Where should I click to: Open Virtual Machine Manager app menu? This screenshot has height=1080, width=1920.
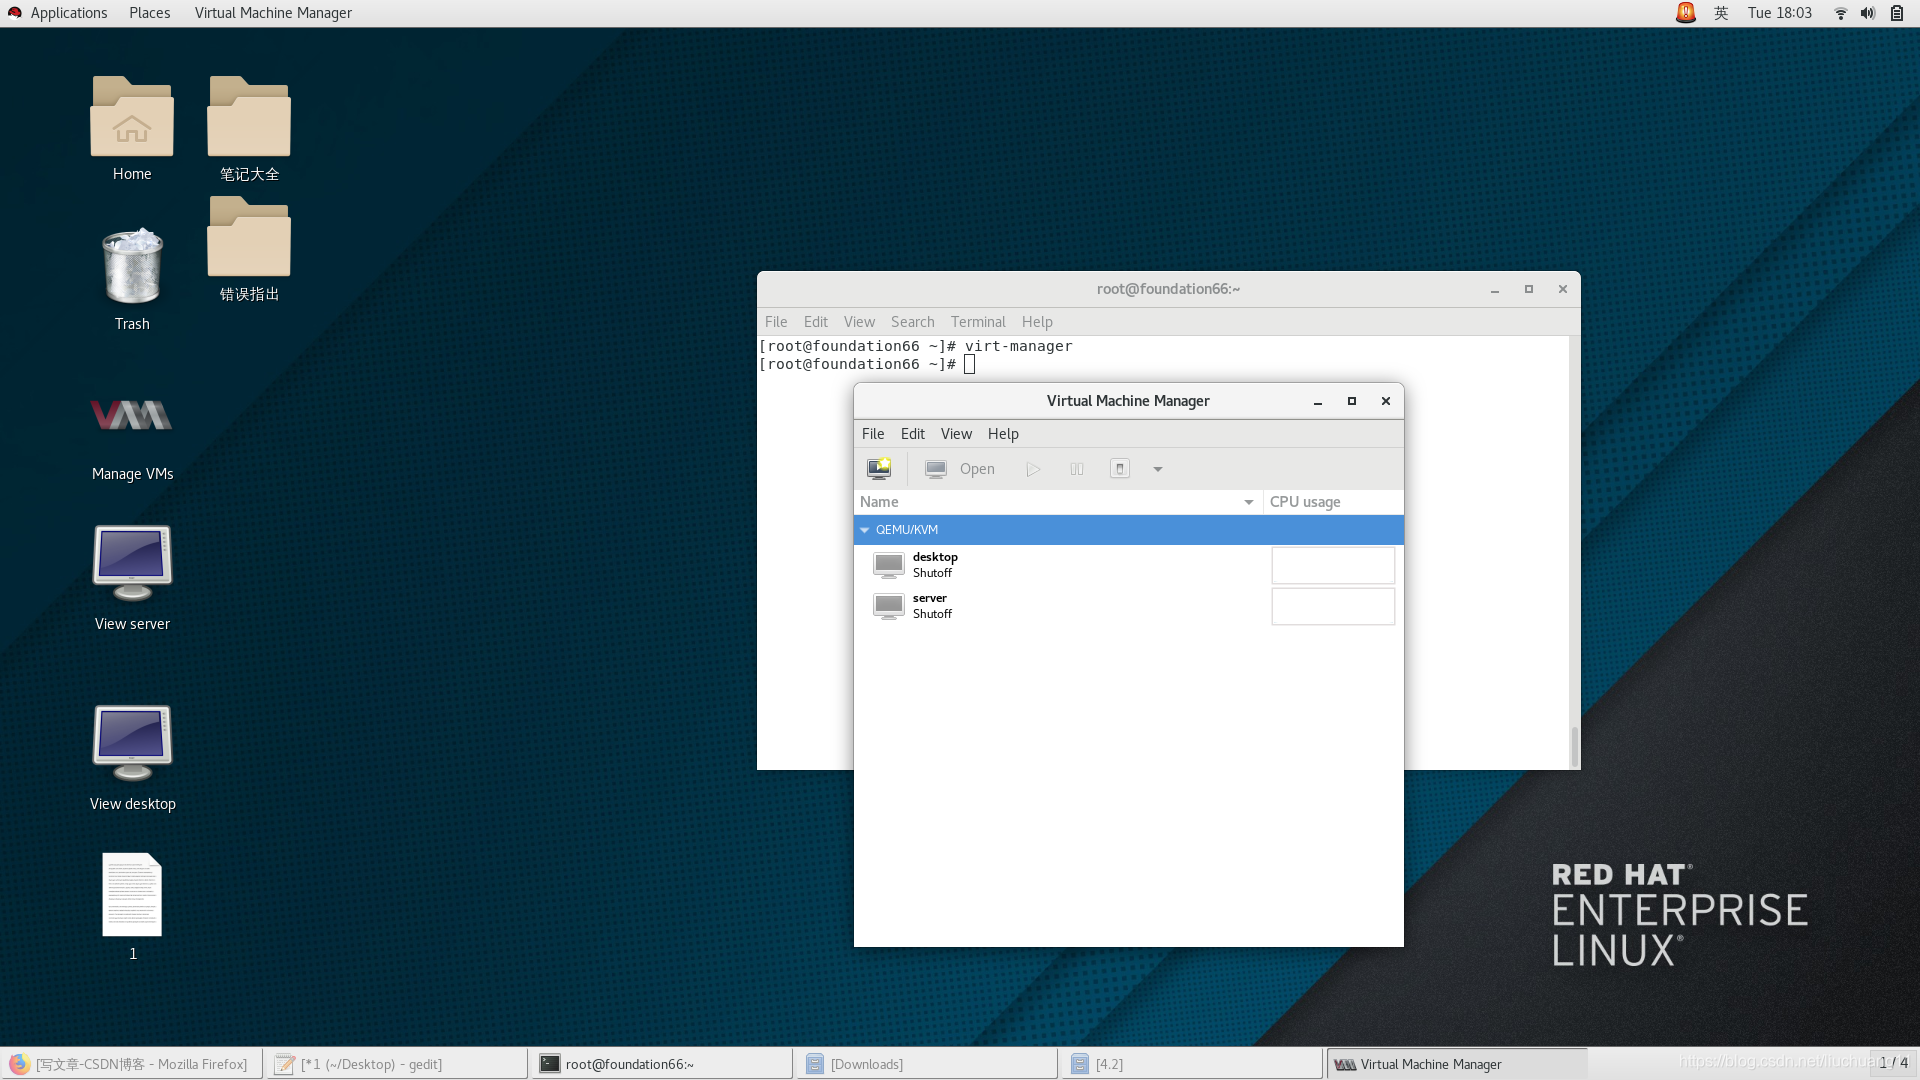pos(273,13)
